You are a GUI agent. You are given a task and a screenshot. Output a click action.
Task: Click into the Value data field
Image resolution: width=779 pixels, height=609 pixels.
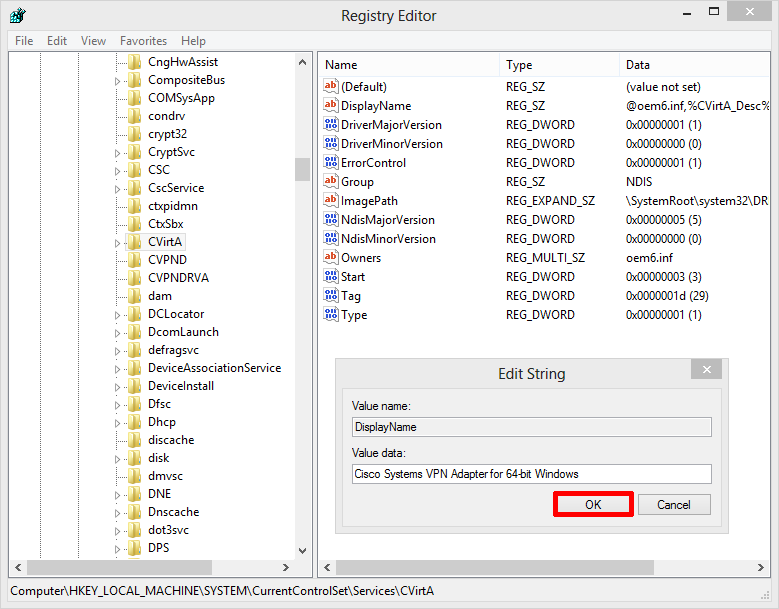pos(532,474)
